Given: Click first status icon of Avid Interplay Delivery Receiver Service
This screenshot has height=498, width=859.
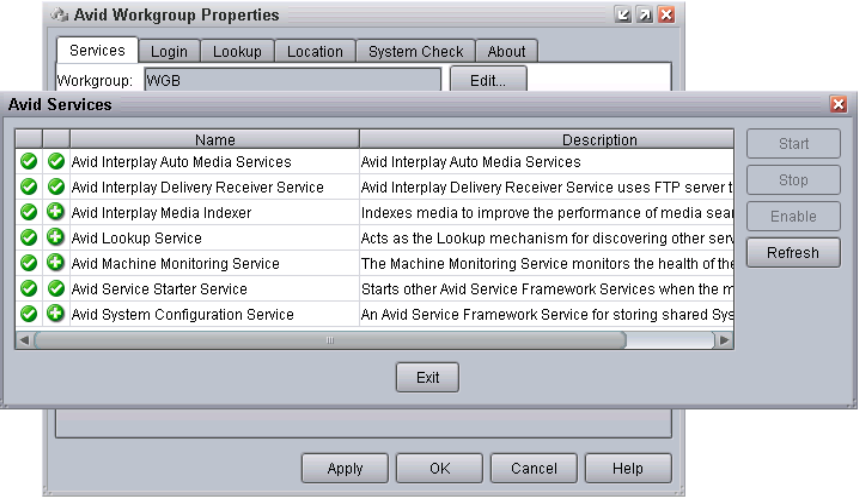Looking at the screenshot, I should point(28,187).
